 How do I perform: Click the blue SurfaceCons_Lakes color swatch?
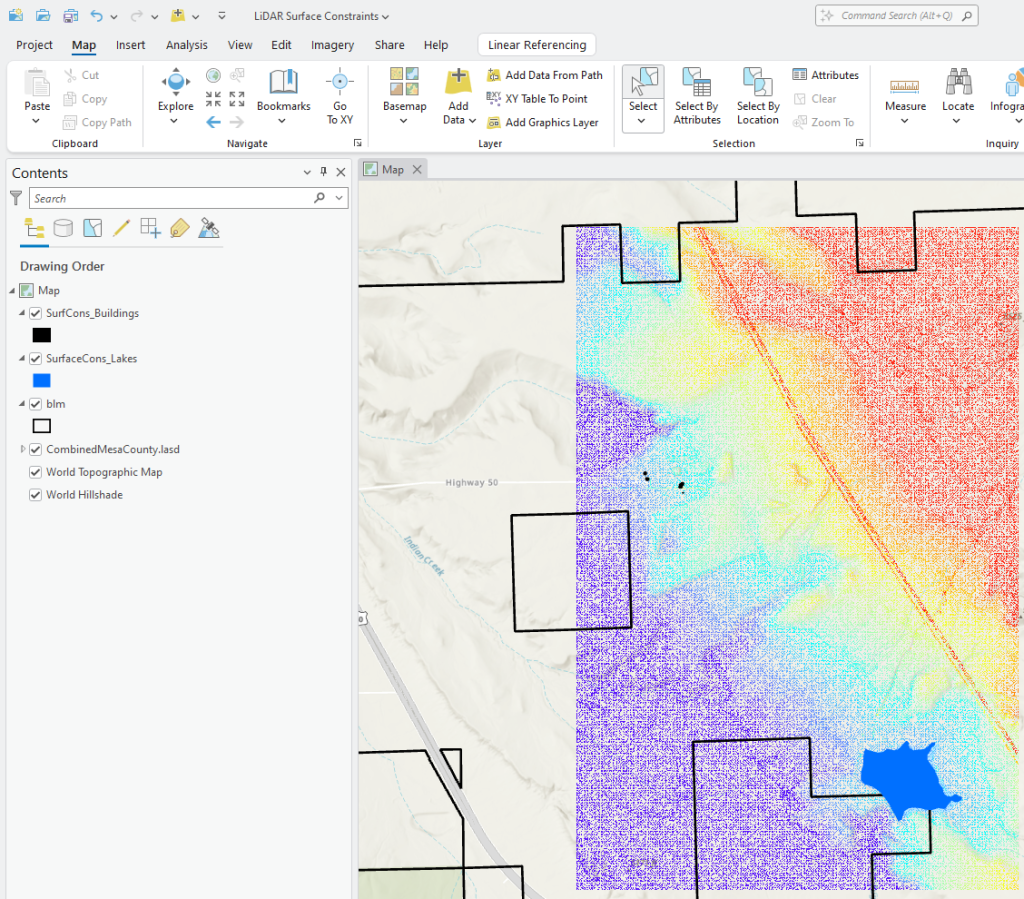(x=41, y=380)
